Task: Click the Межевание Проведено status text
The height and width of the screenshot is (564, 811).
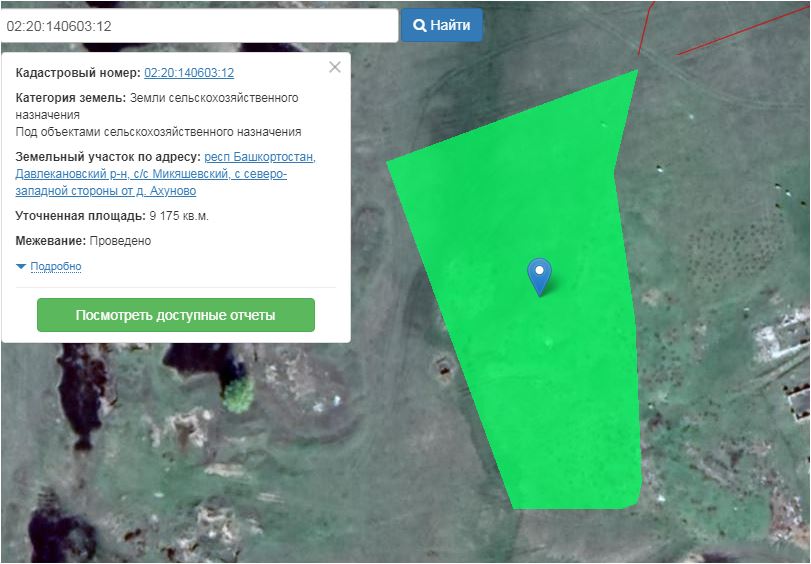Action: (x=83, y=241)
